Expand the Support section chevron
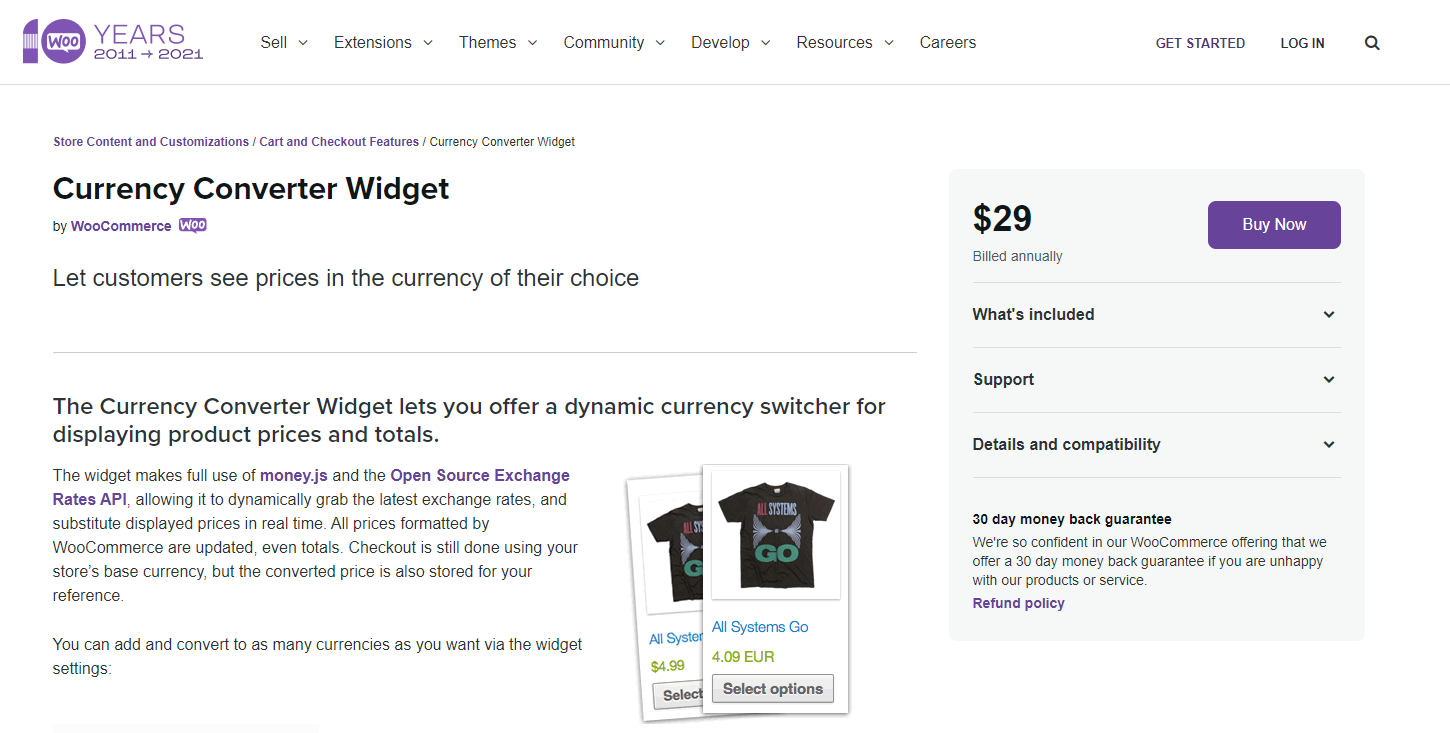Screen dimensions: 1450x733 (x=1329, y=380)
